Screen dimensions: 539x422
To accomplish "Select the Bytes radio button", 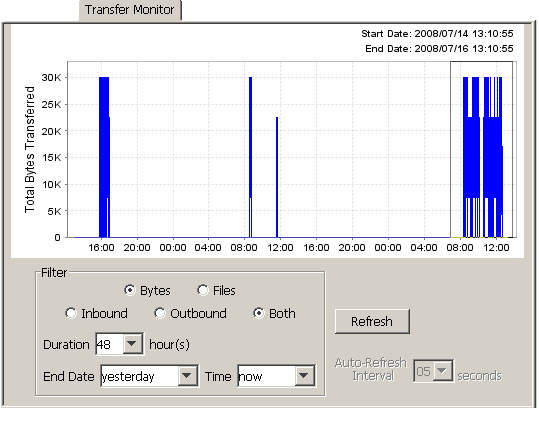I will (x=130, y=290).
